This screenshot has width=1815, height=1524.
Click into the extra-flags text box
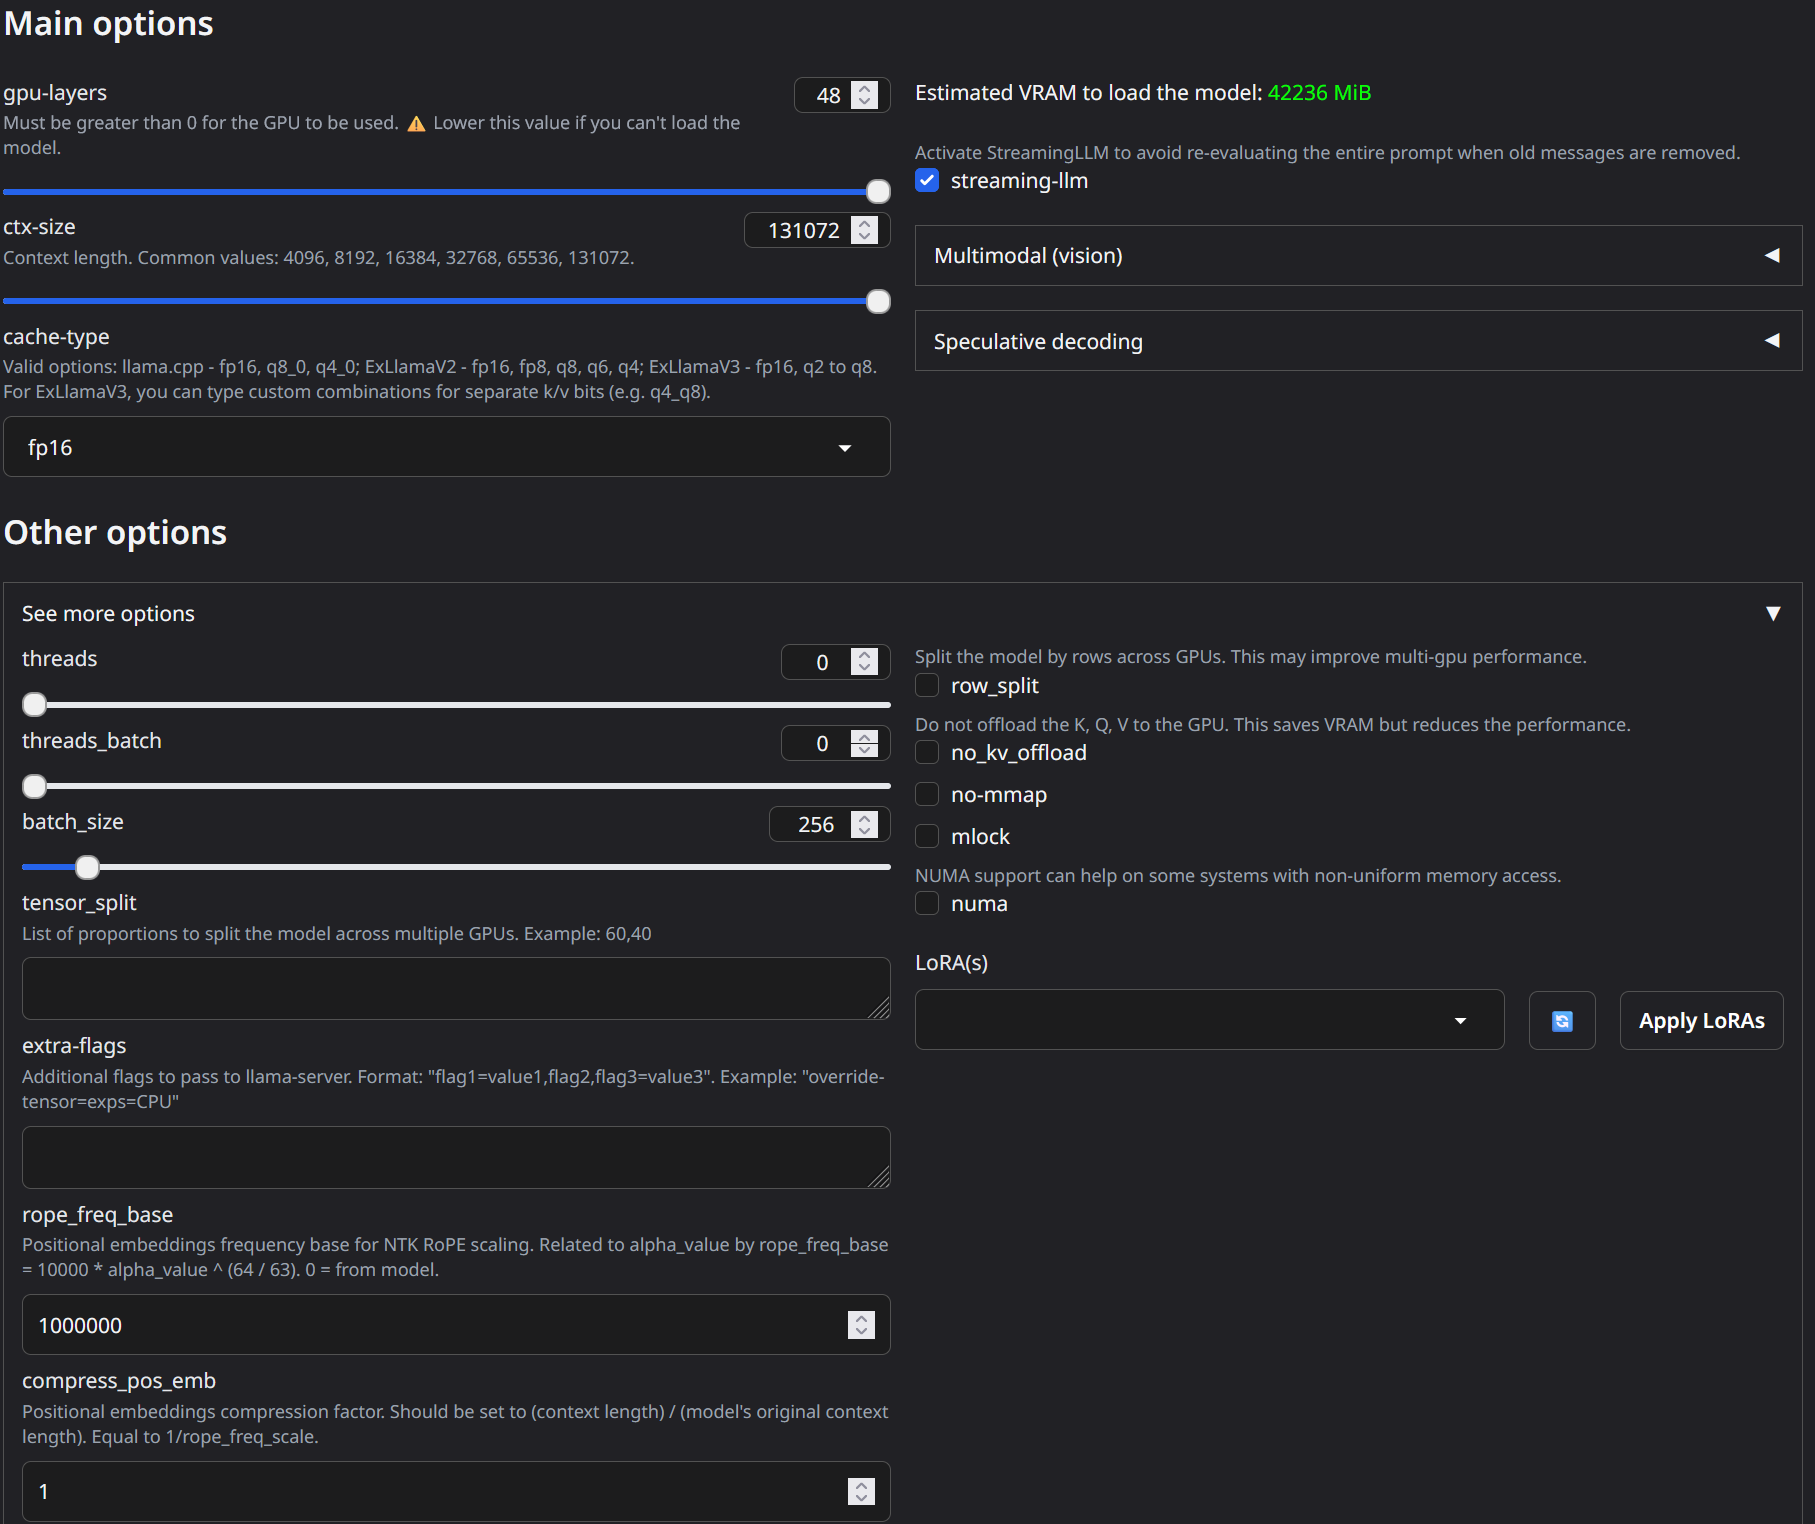[456, 1157]
